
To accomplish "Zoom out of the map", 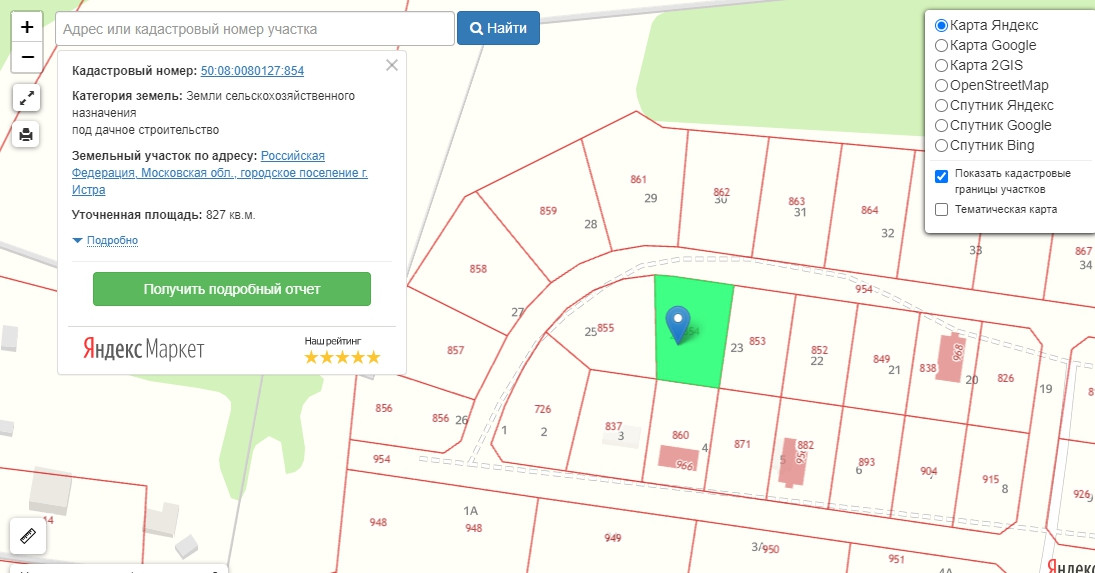I will click(27, 57).
